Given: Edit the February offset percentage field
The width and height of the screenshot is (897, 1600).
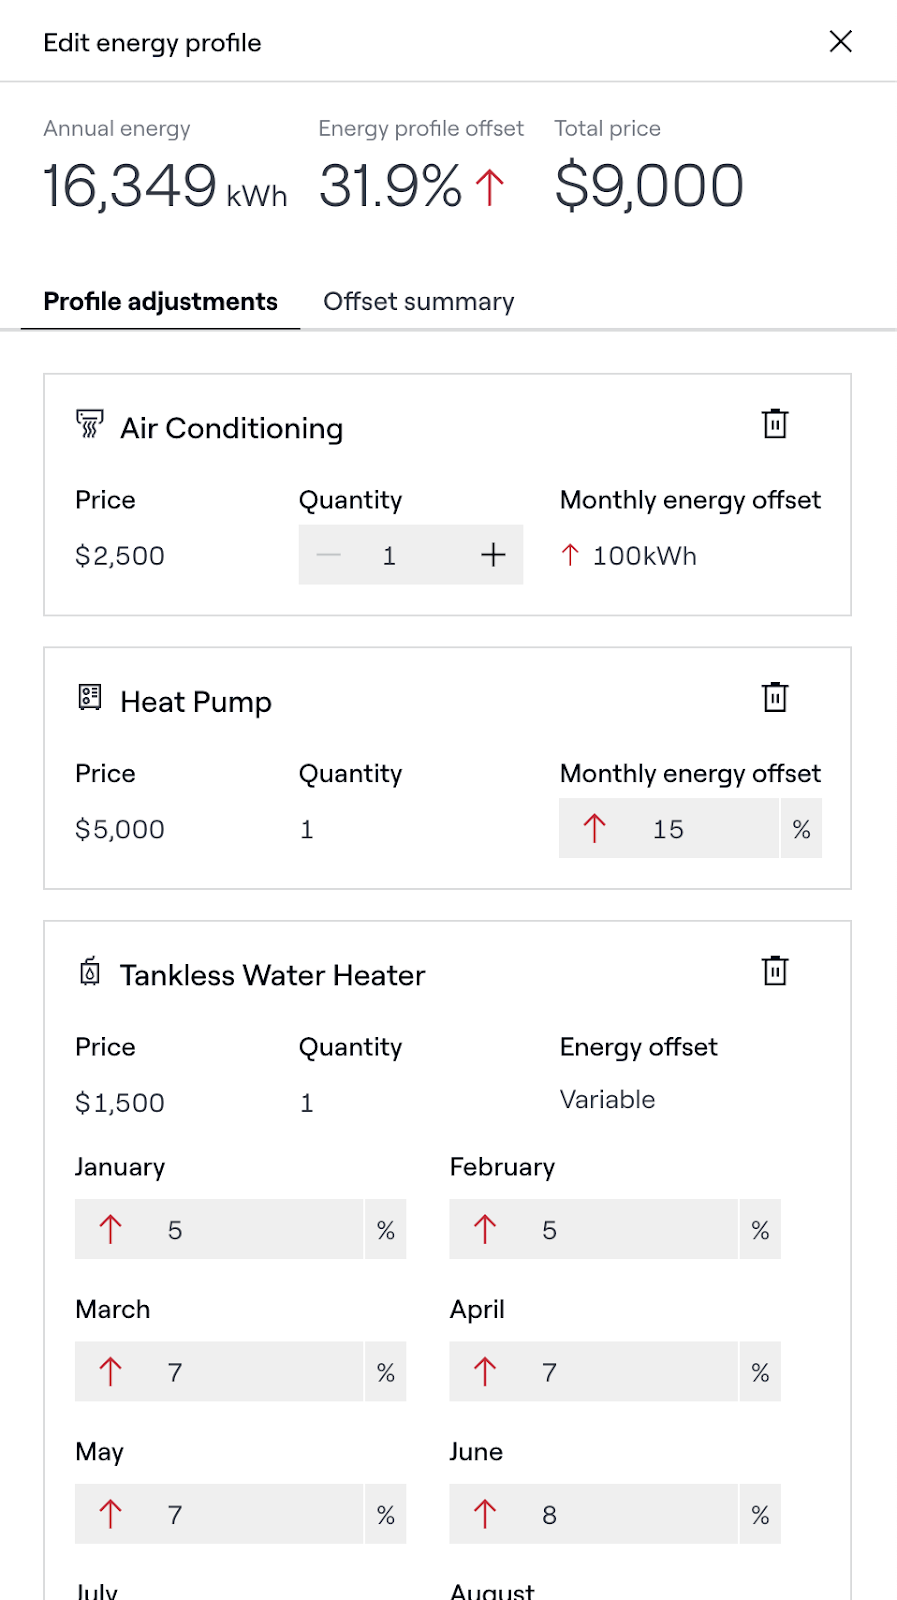Looking at the screenshot, I should pyautogui.click(x=620, y=1230).
